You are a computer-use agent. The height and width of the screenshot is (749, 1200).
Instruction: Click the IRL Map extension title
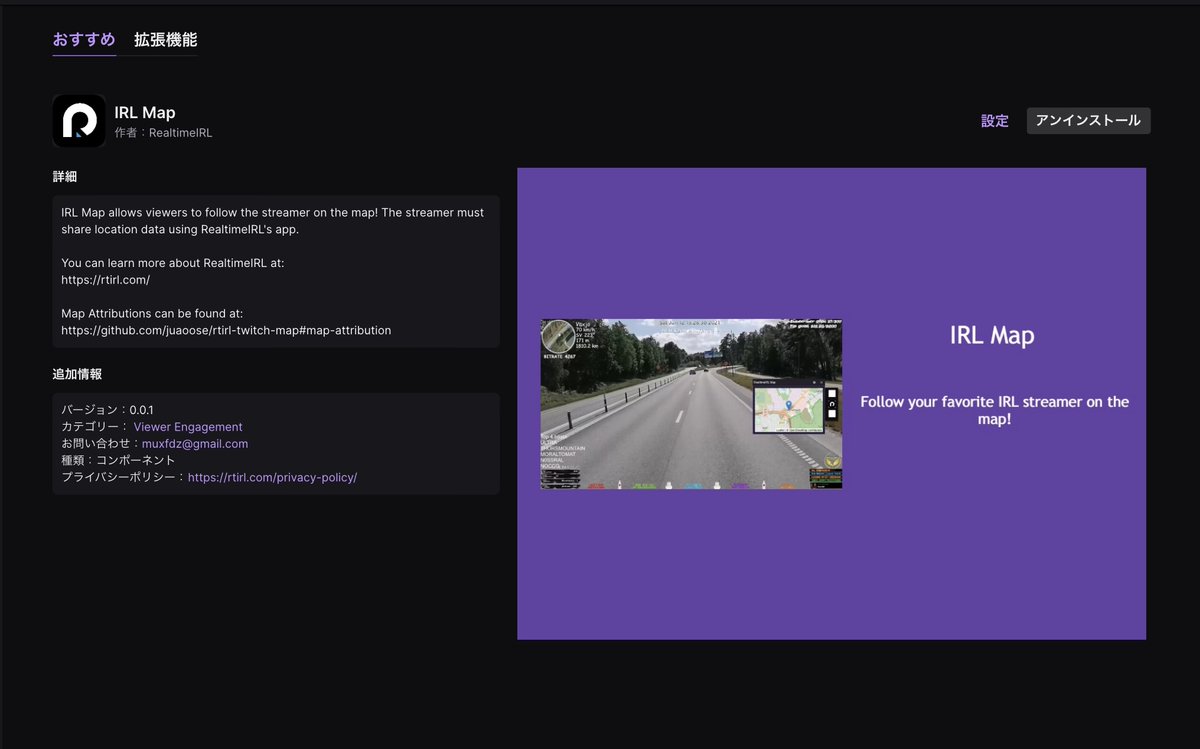(x=145, y=113)
